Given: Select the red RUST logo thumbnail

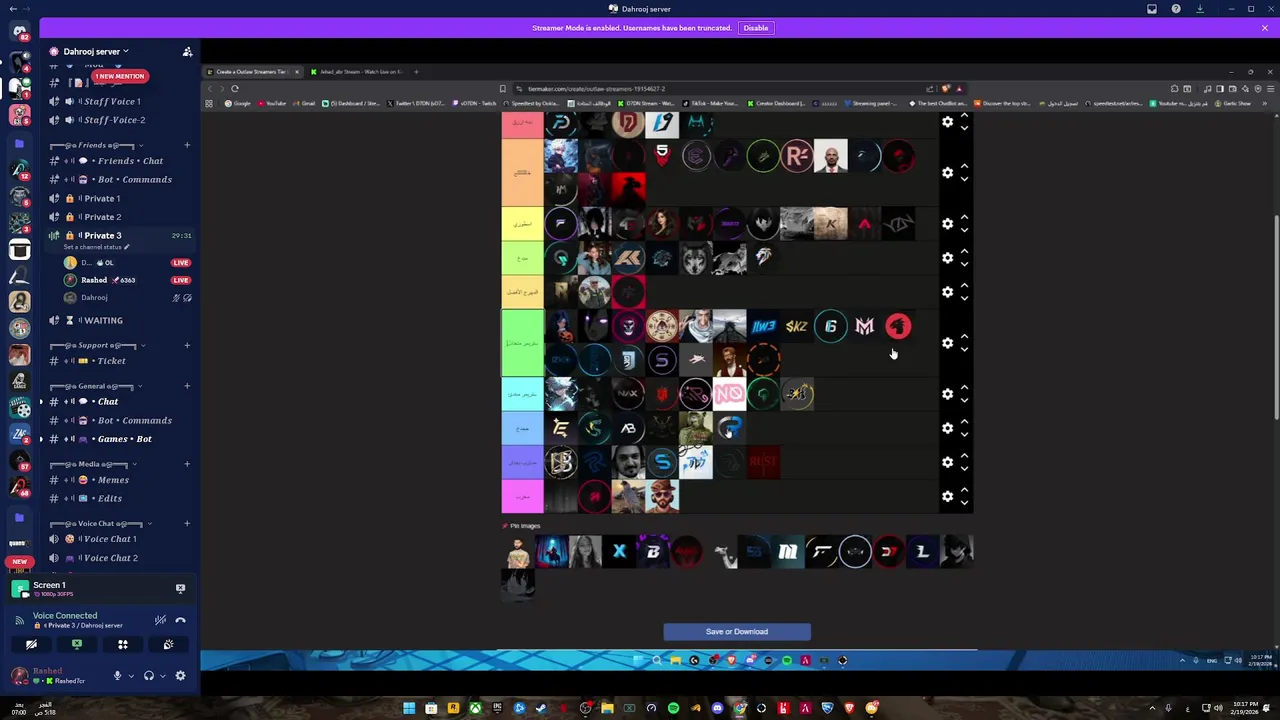Looking at the screenshot, I should pyautogui.click(x=763, y=462).
